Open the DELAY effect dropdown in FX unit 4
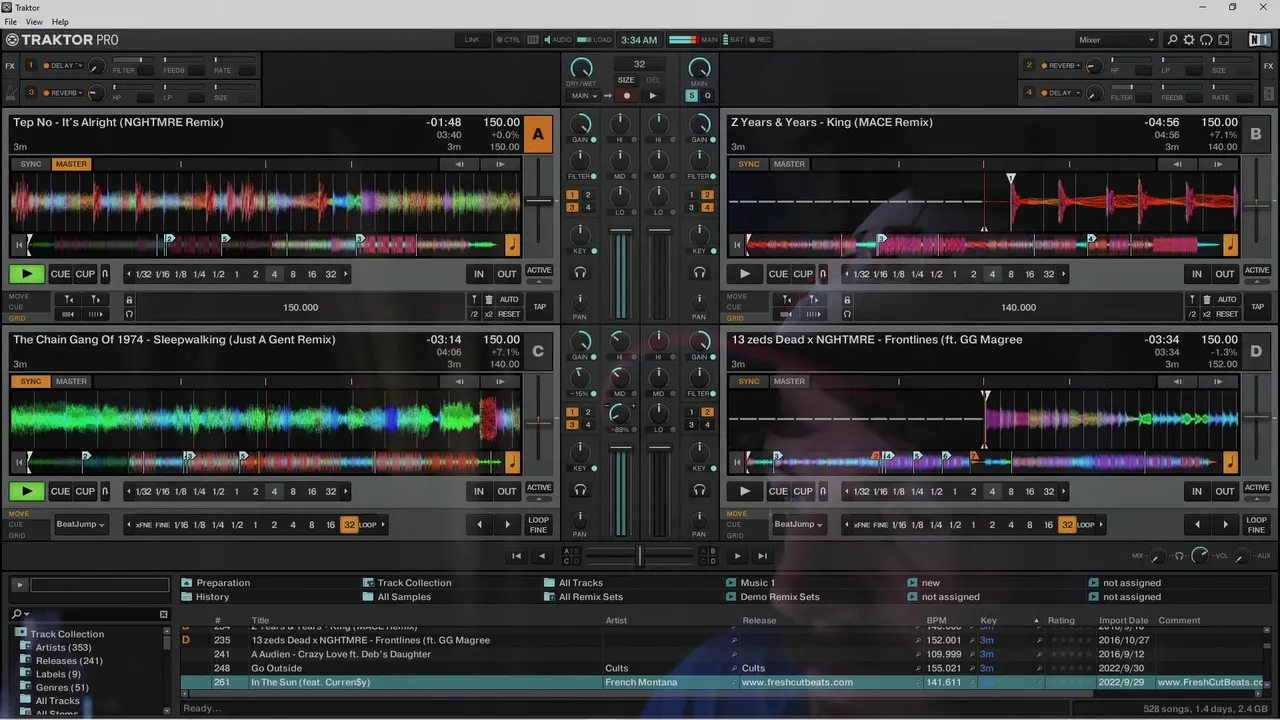 (x=1061, y=93)
